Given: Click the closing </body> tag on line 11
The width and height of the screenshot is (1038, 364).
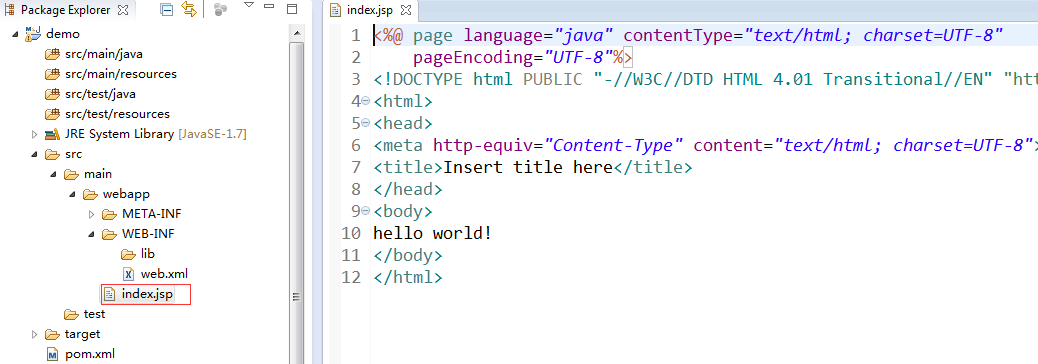Looking at the screenshot, I should point(408,255).
